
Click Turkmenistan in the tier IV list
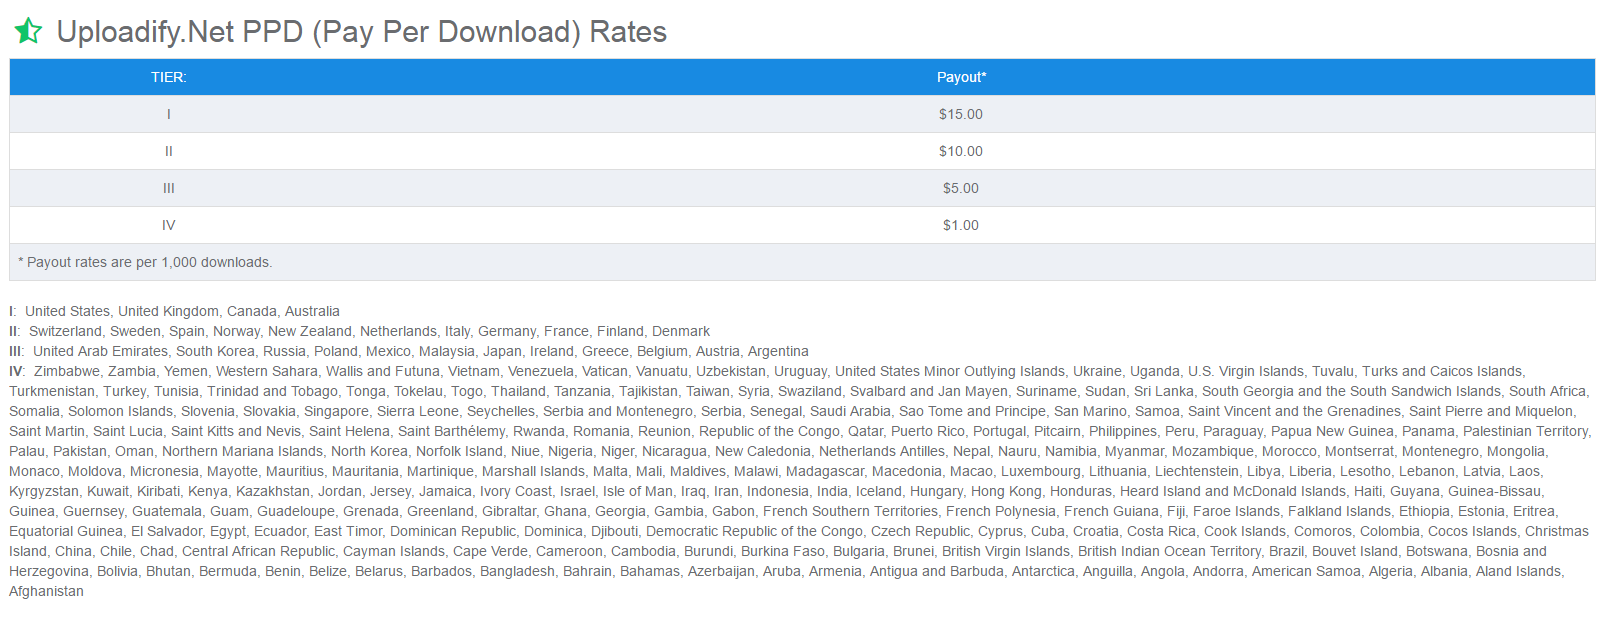click(51, 391)
